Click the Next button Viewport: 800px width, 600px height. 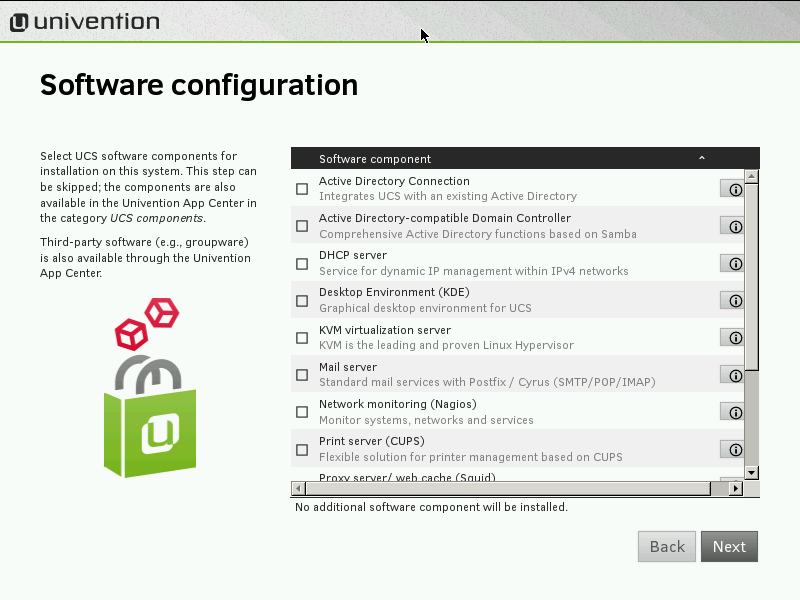tap(729, 546)
